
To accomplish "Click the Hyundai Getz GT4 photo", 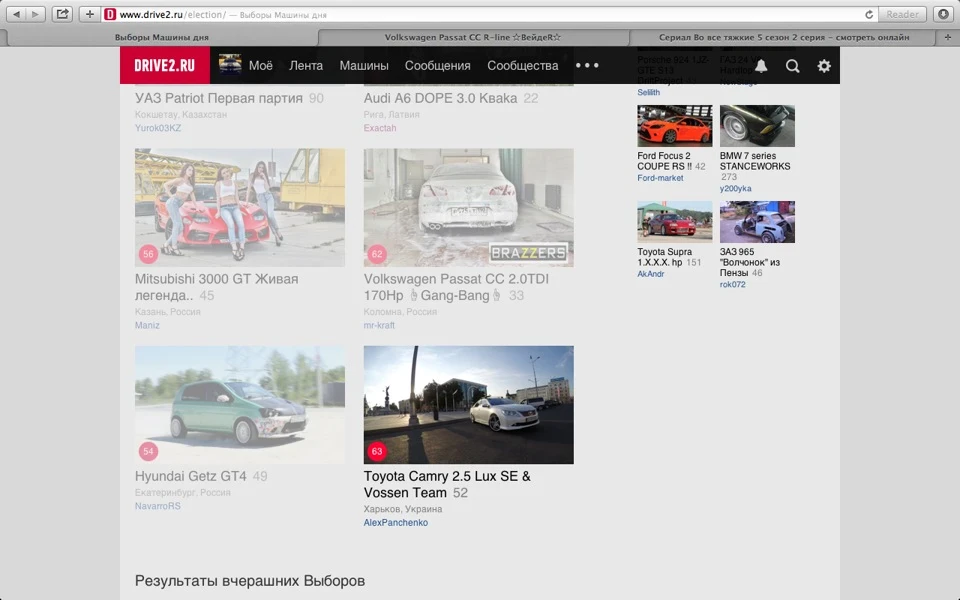I will tap(239, 405).
